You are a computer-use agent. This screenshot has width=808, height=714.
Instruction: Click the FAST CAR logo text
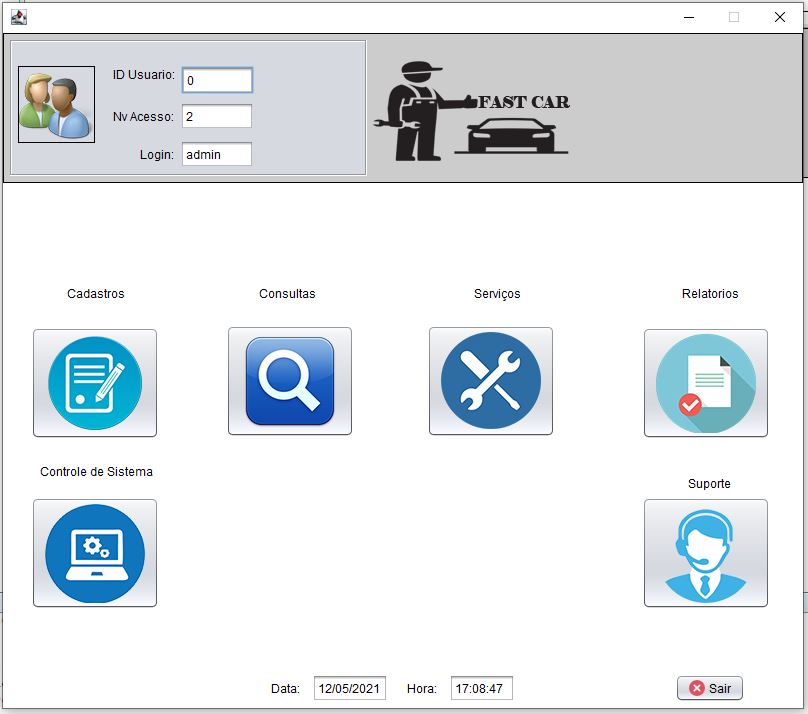pos(524,102)
